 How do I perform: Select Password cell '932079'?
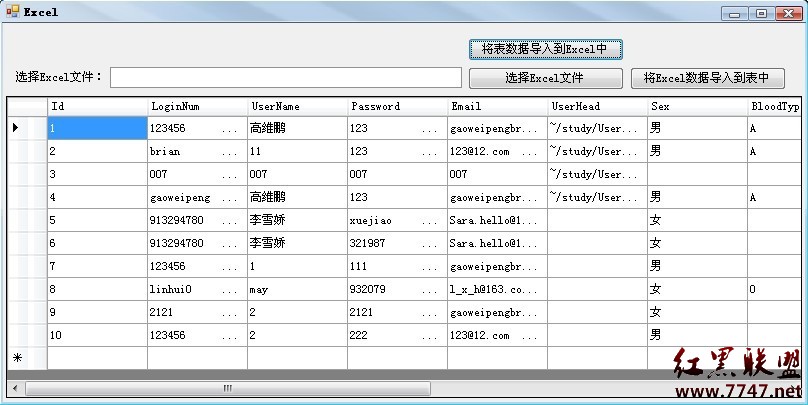click(397, 289)
